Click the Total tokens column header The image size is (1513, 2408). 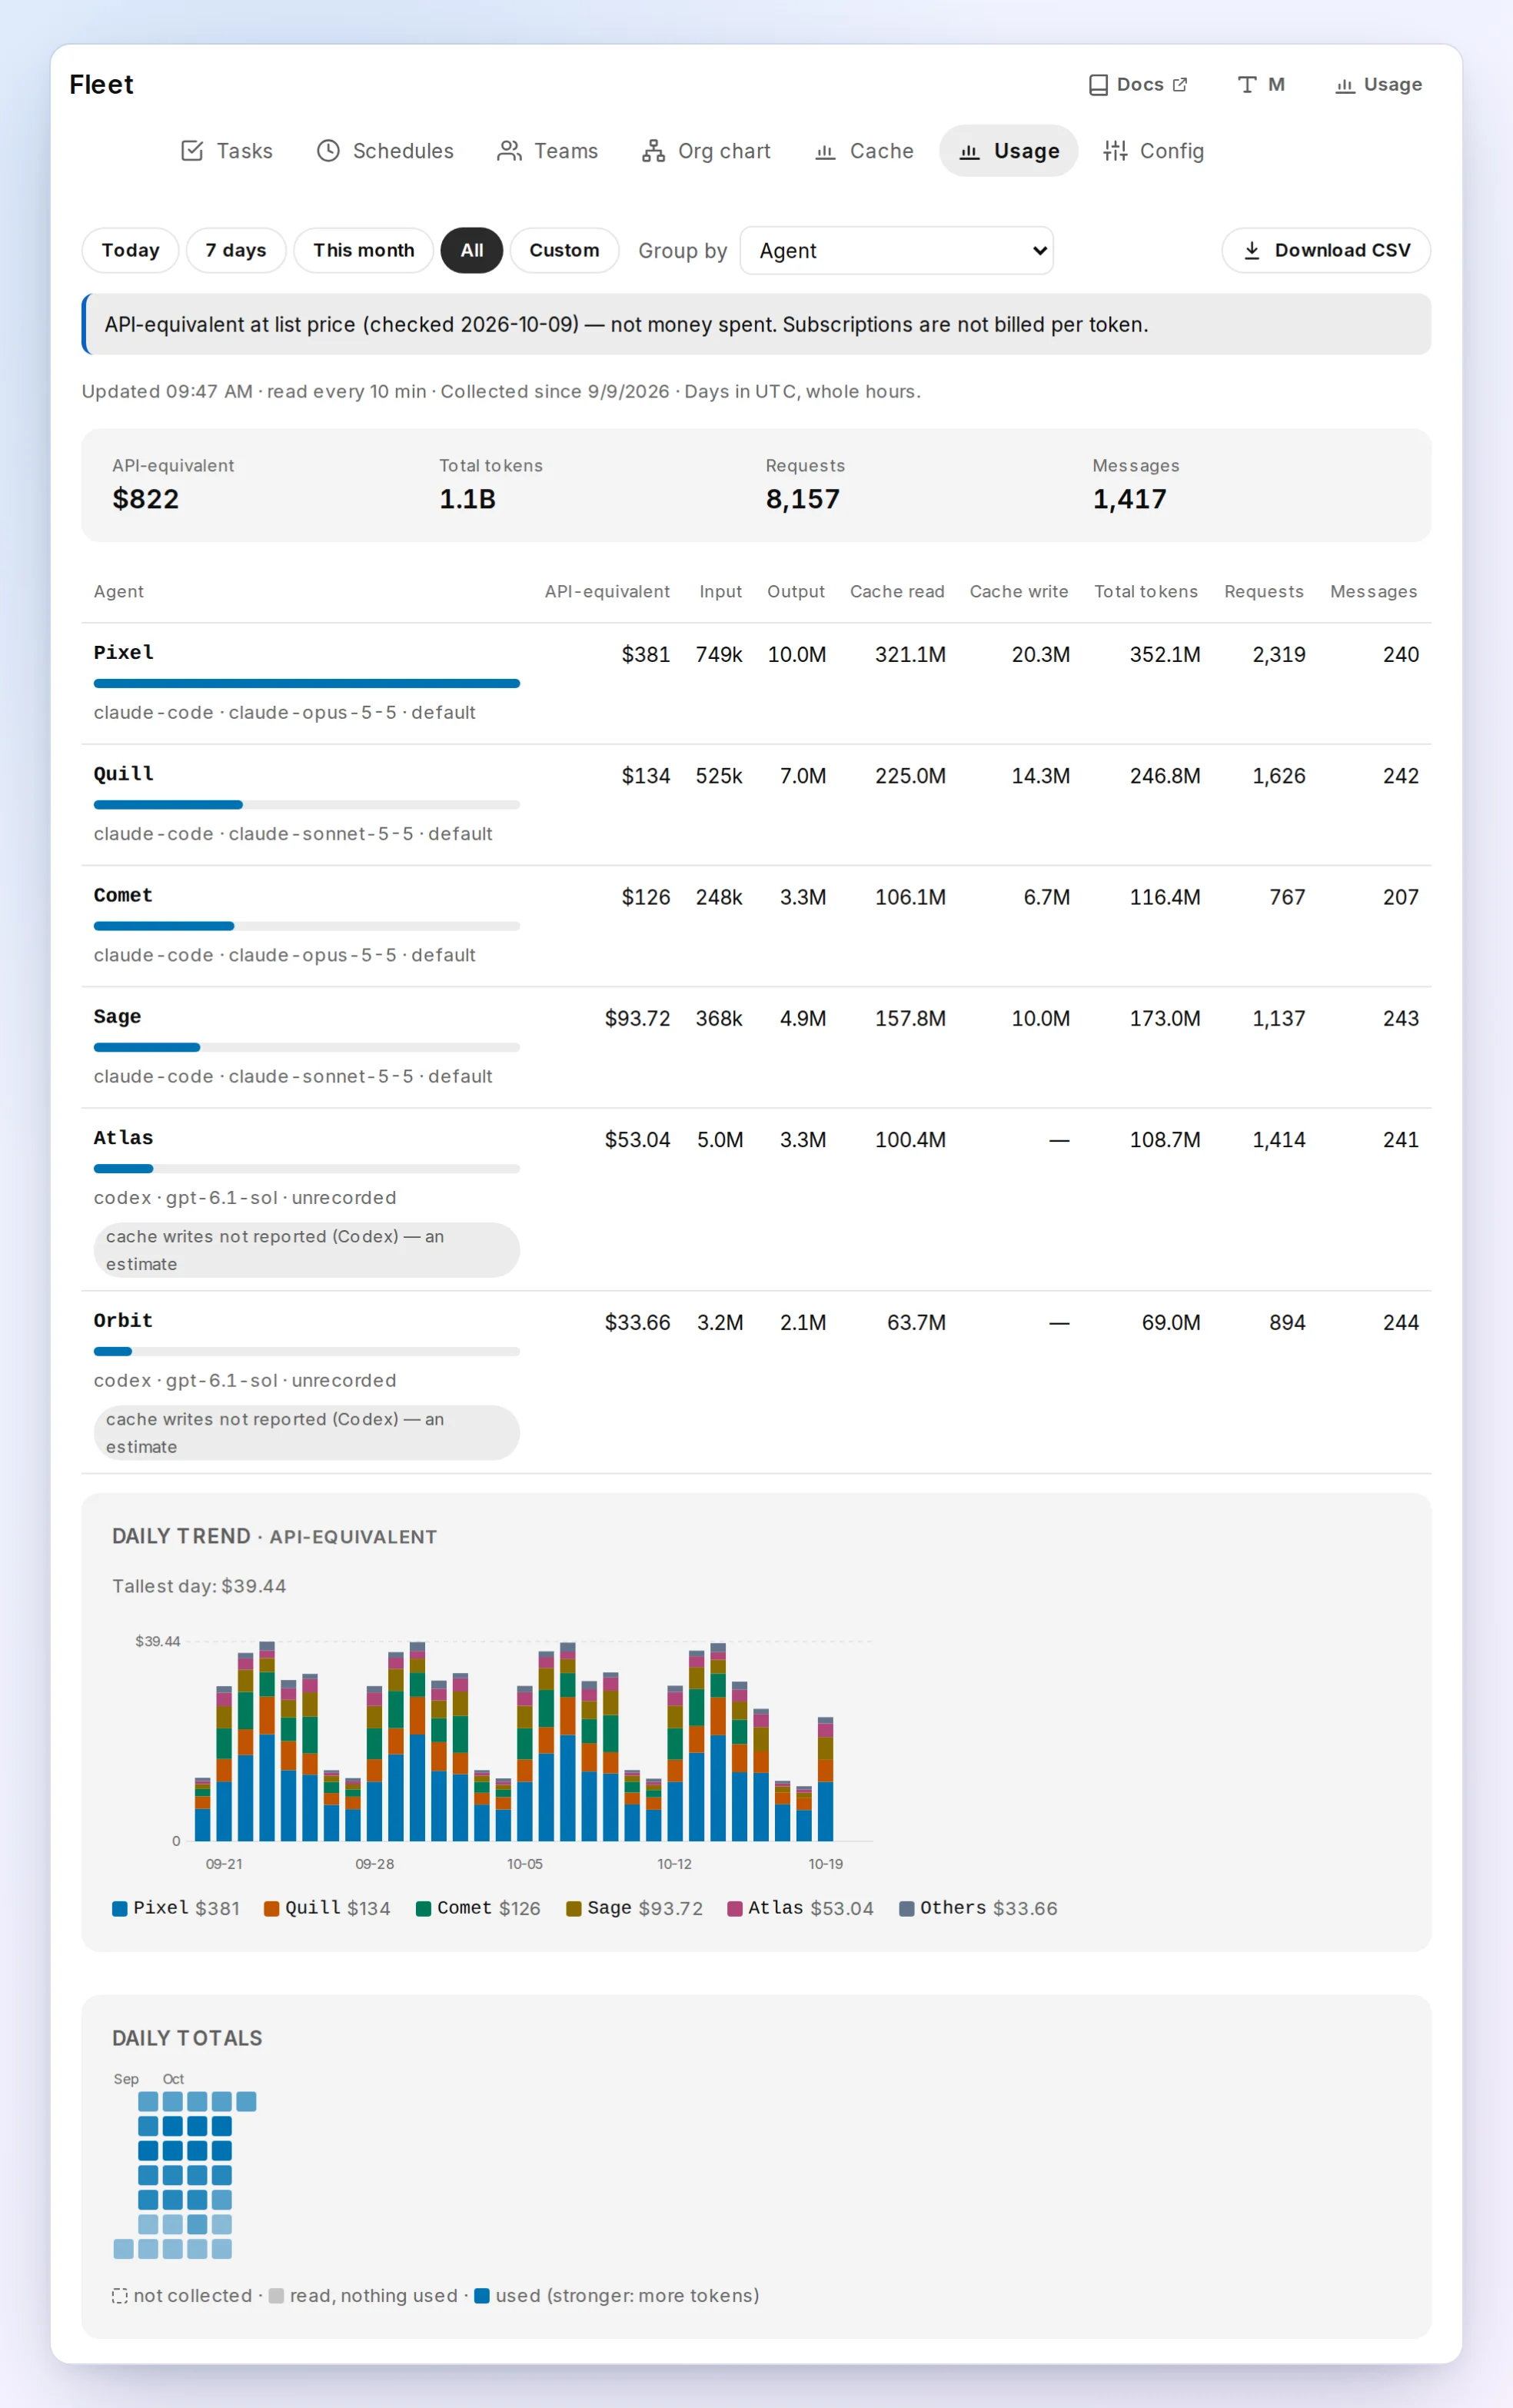point(1146,592)
